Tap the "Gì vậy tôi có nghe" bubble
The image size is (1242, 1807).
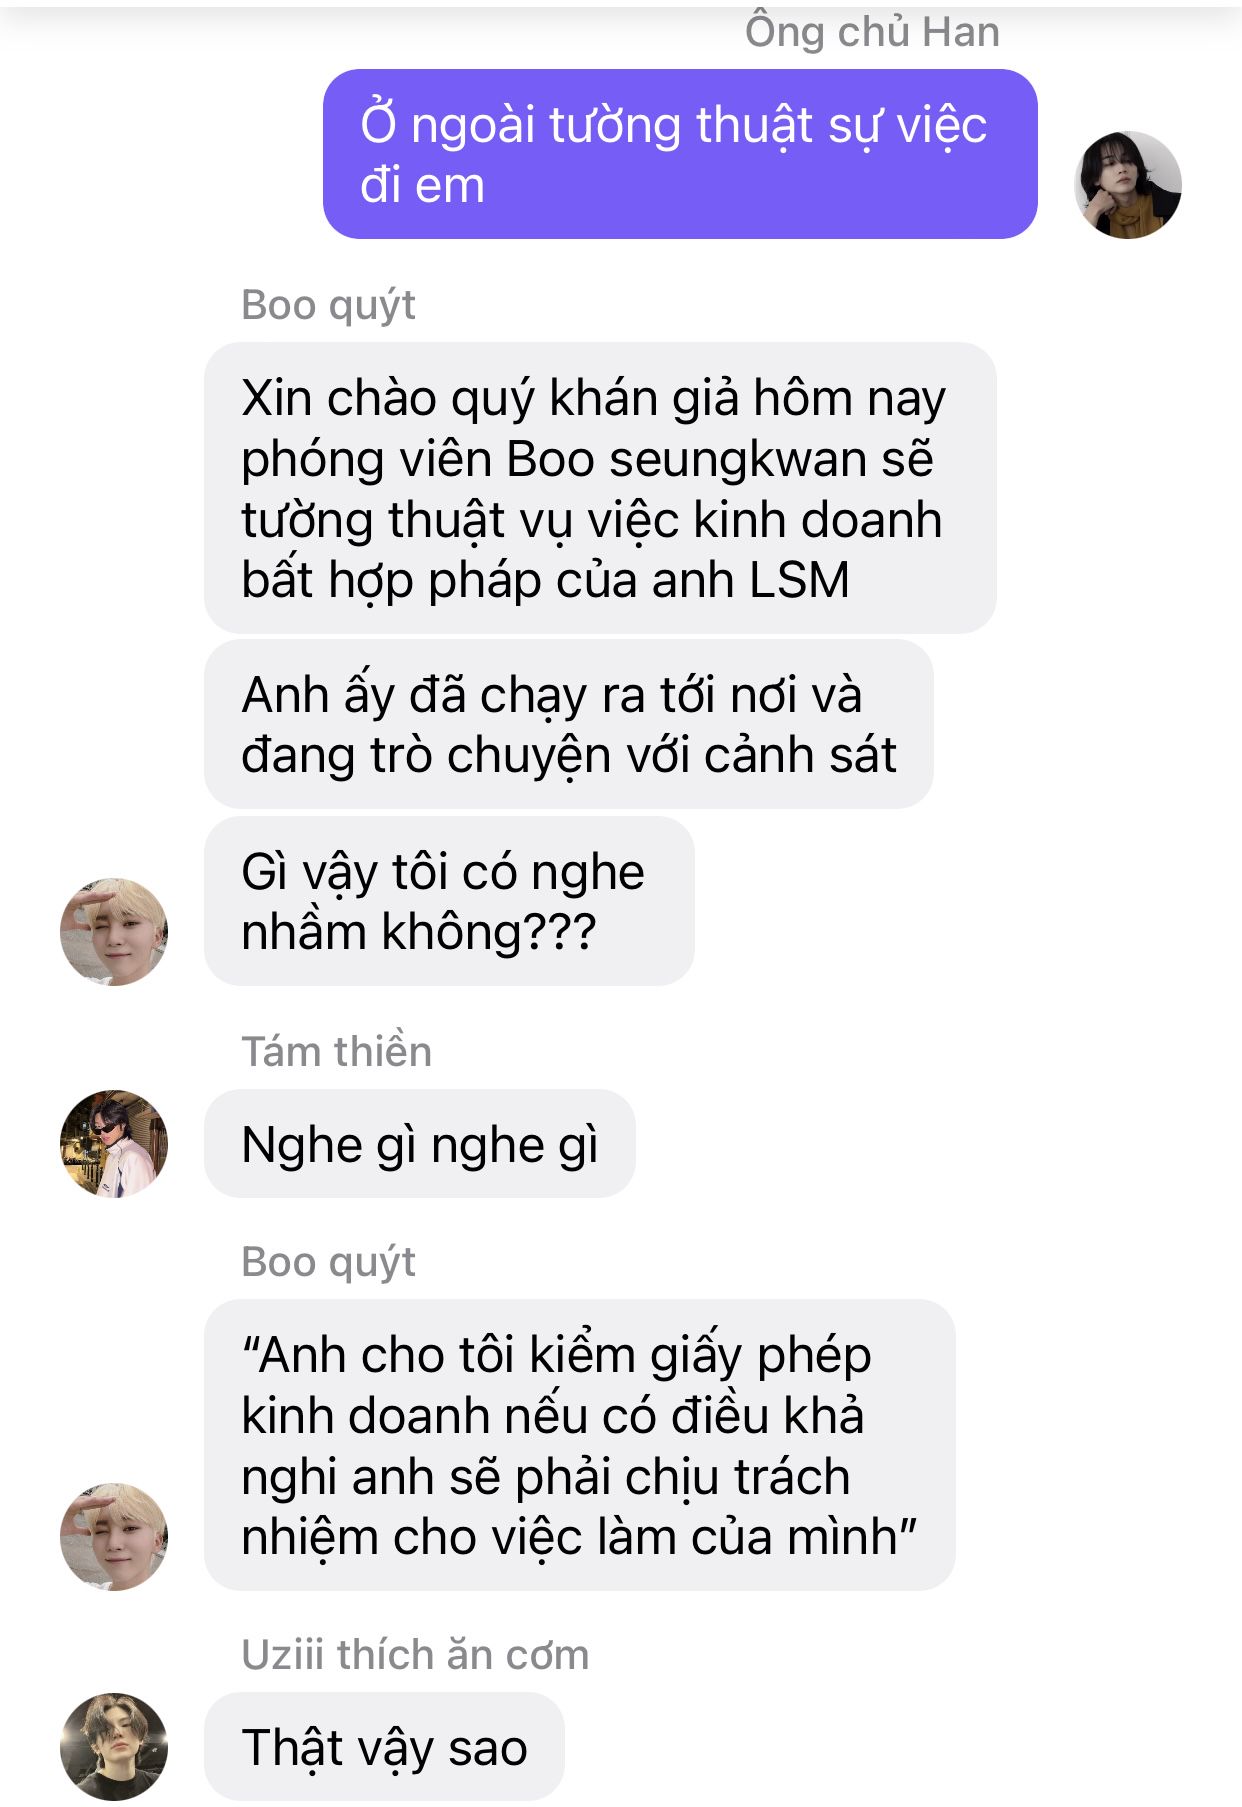click(449, 901)
